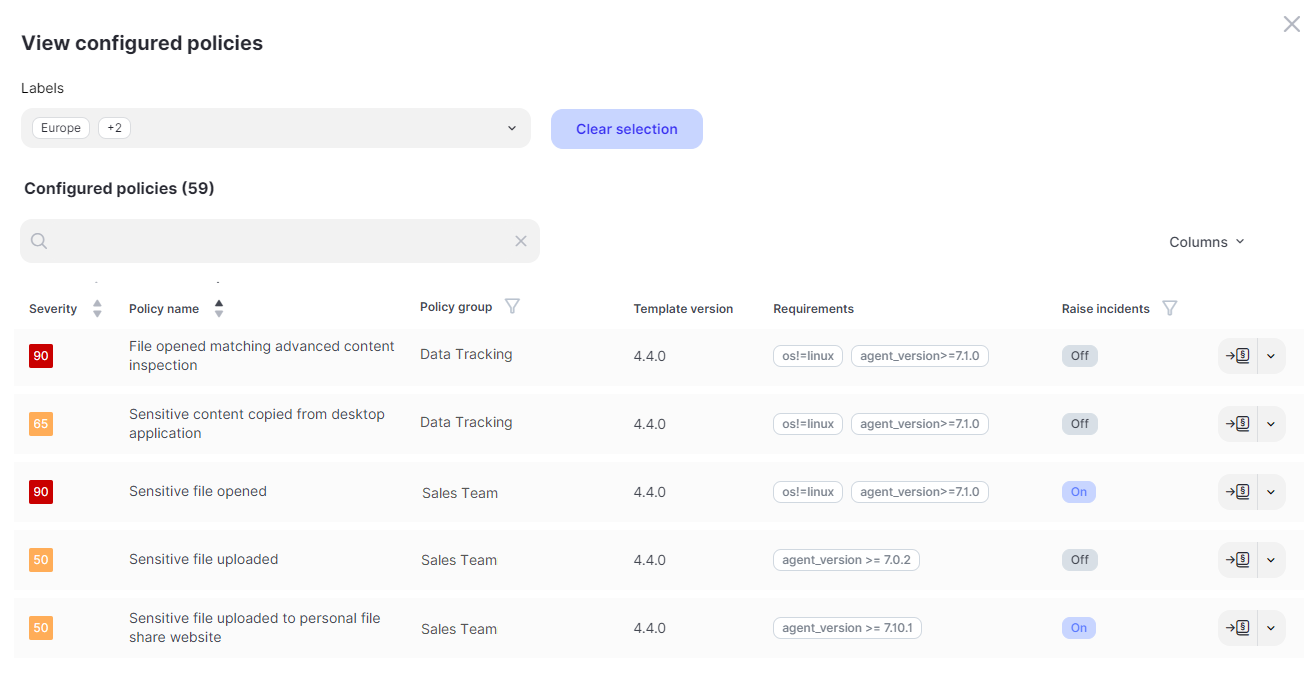Click the policy action icon for Sensitive file opened
This screenshot has height=686, width=1313.
pos(1238,492)
